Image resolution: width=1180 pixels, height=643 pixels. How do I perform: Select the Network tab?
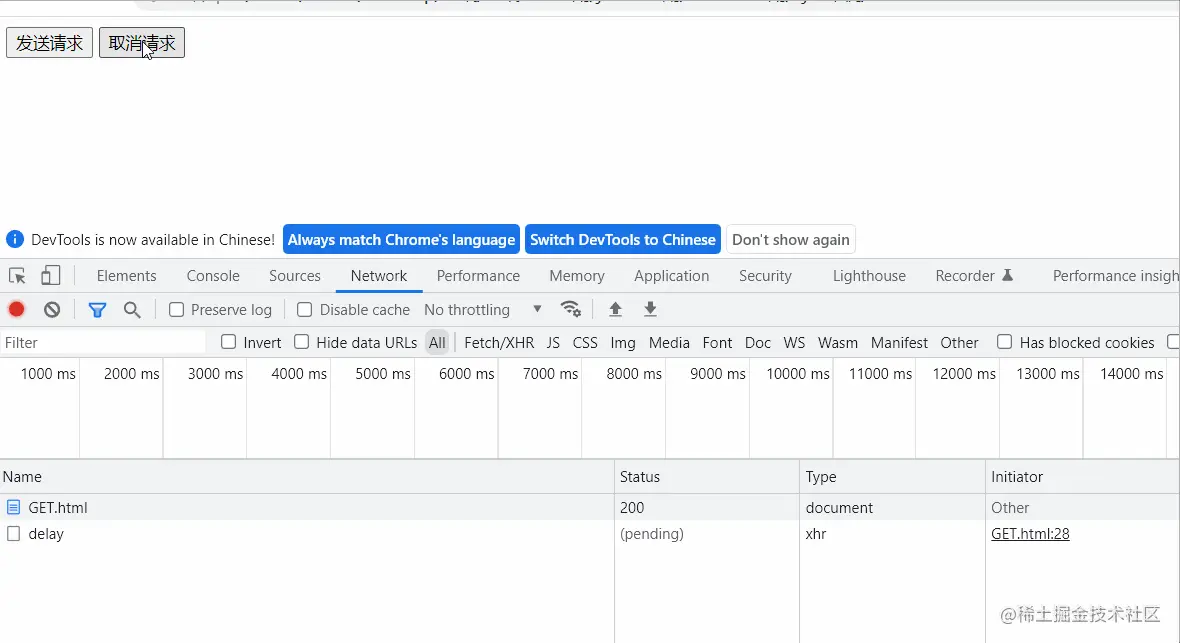379,276
